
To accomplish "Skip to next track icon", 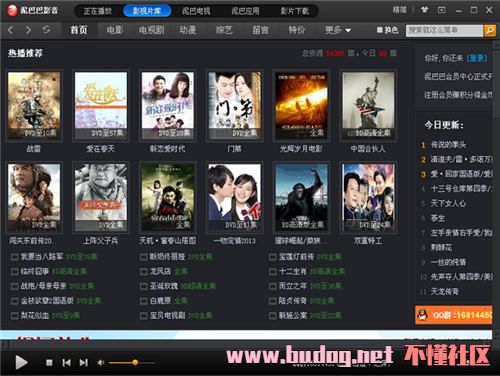I will (83, 363).
